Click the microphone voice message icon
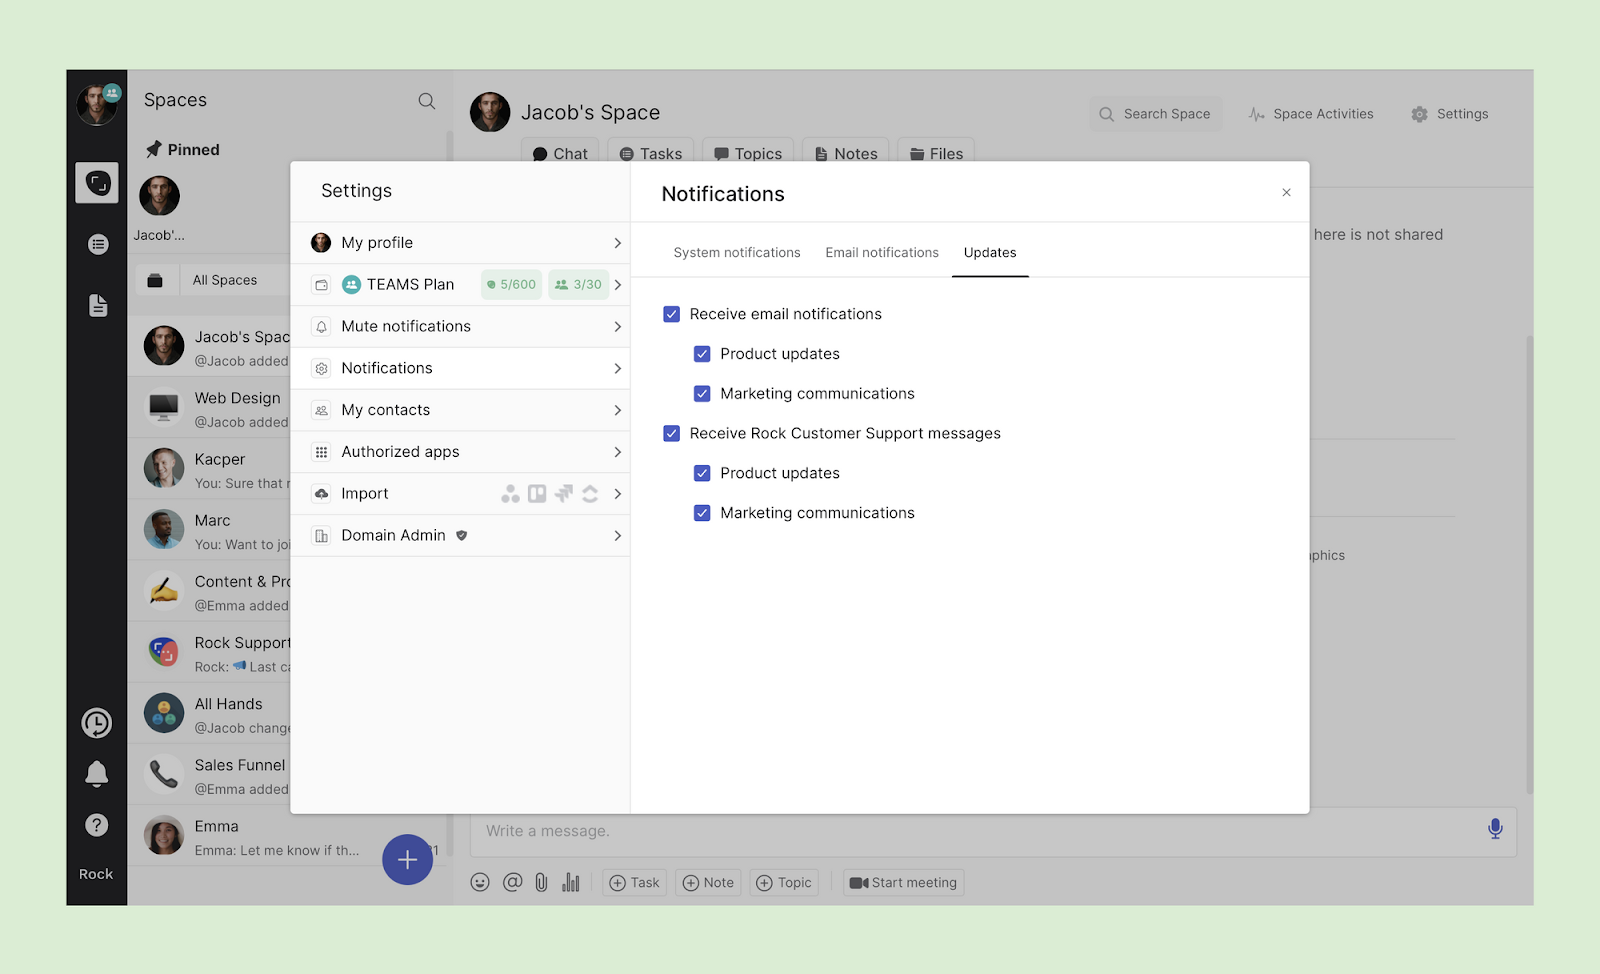The width and height of the screenshot is (1600, 974). coord(1495,829)
